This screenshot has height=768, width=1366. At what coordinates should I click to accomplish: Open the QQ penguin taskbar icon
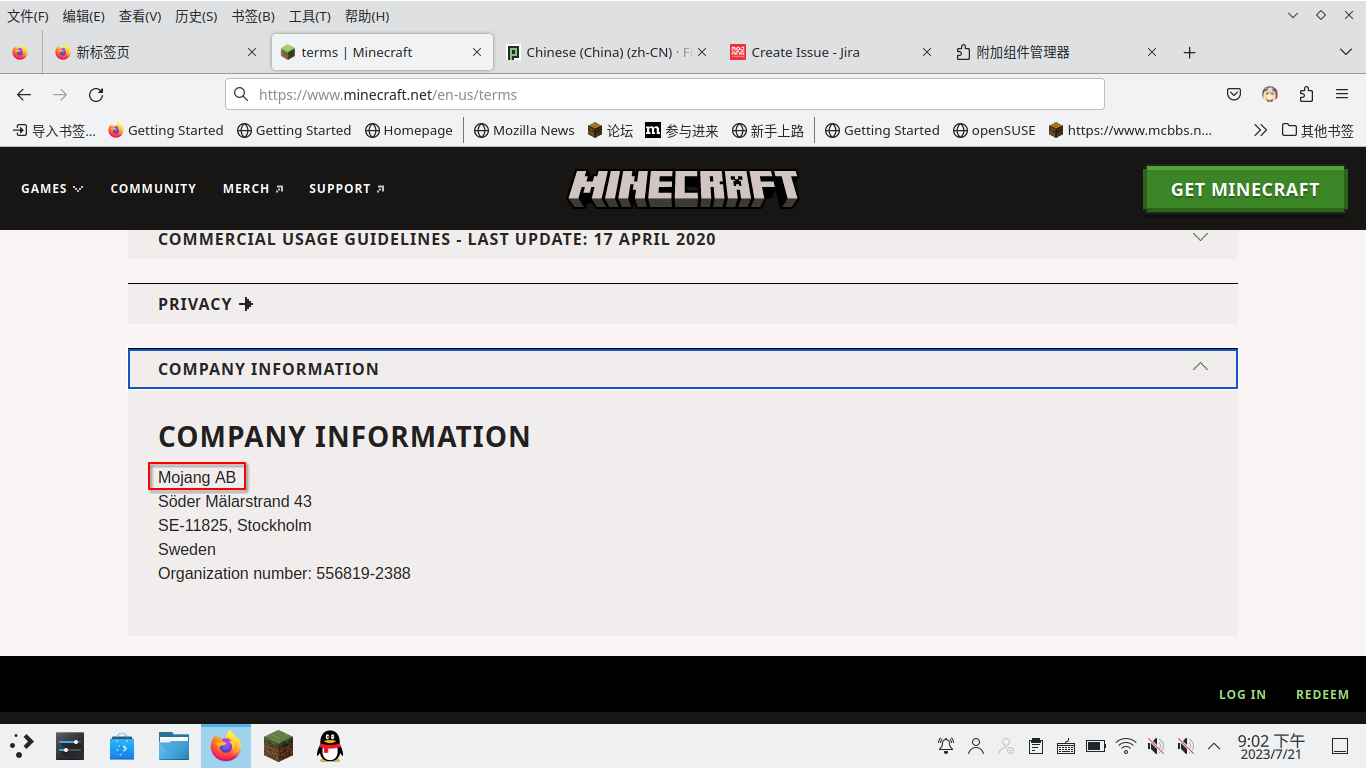click(x=330, y=746)
